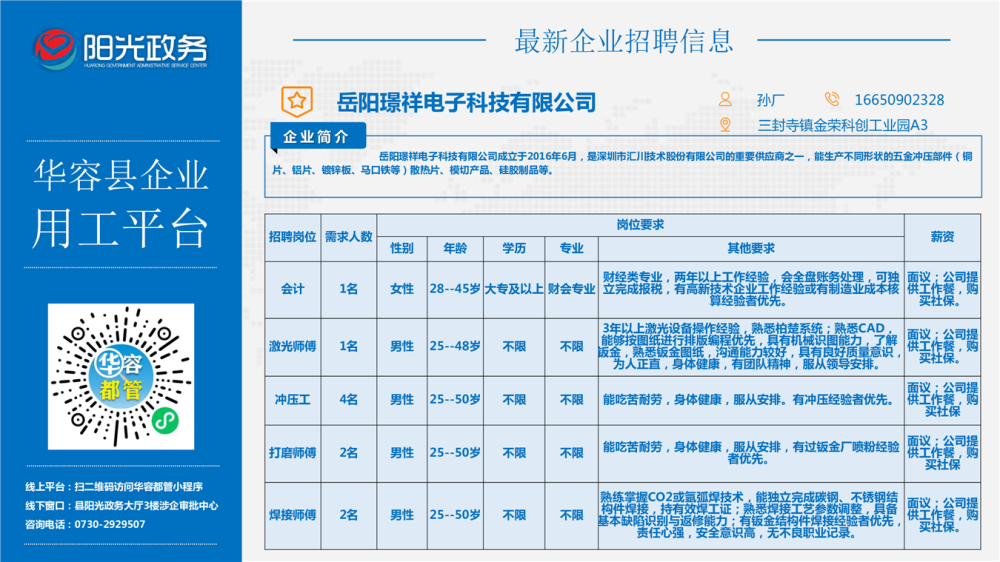1000x562 pixels.
Task: Select the 会计 job position cell
Action: (292, 289)
